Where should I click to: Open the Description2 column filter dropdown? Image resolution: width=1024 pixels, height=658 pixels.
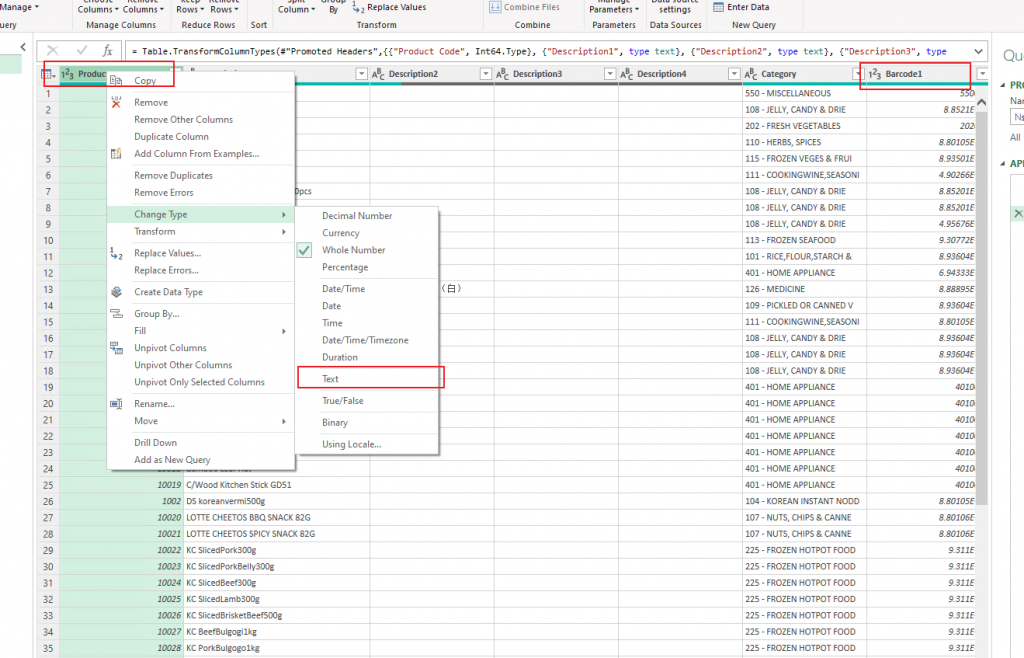coord(486,74)
